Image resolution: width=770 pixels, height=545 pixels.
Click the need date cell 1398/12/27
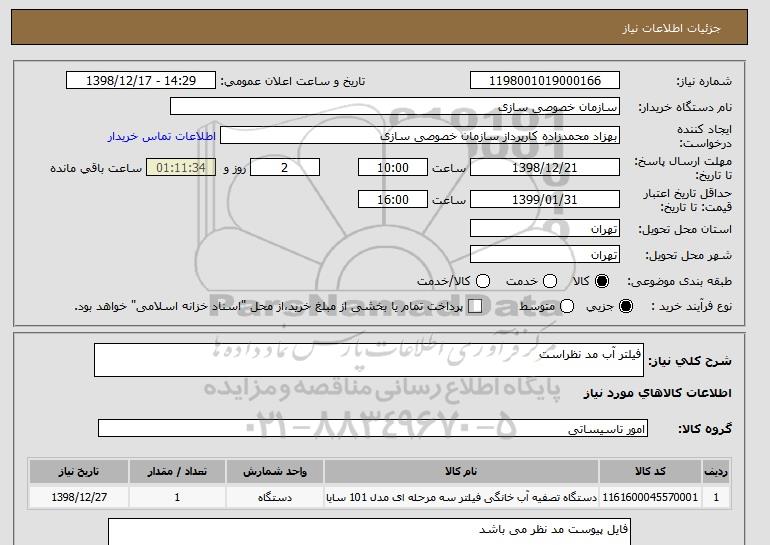point(79,497)
